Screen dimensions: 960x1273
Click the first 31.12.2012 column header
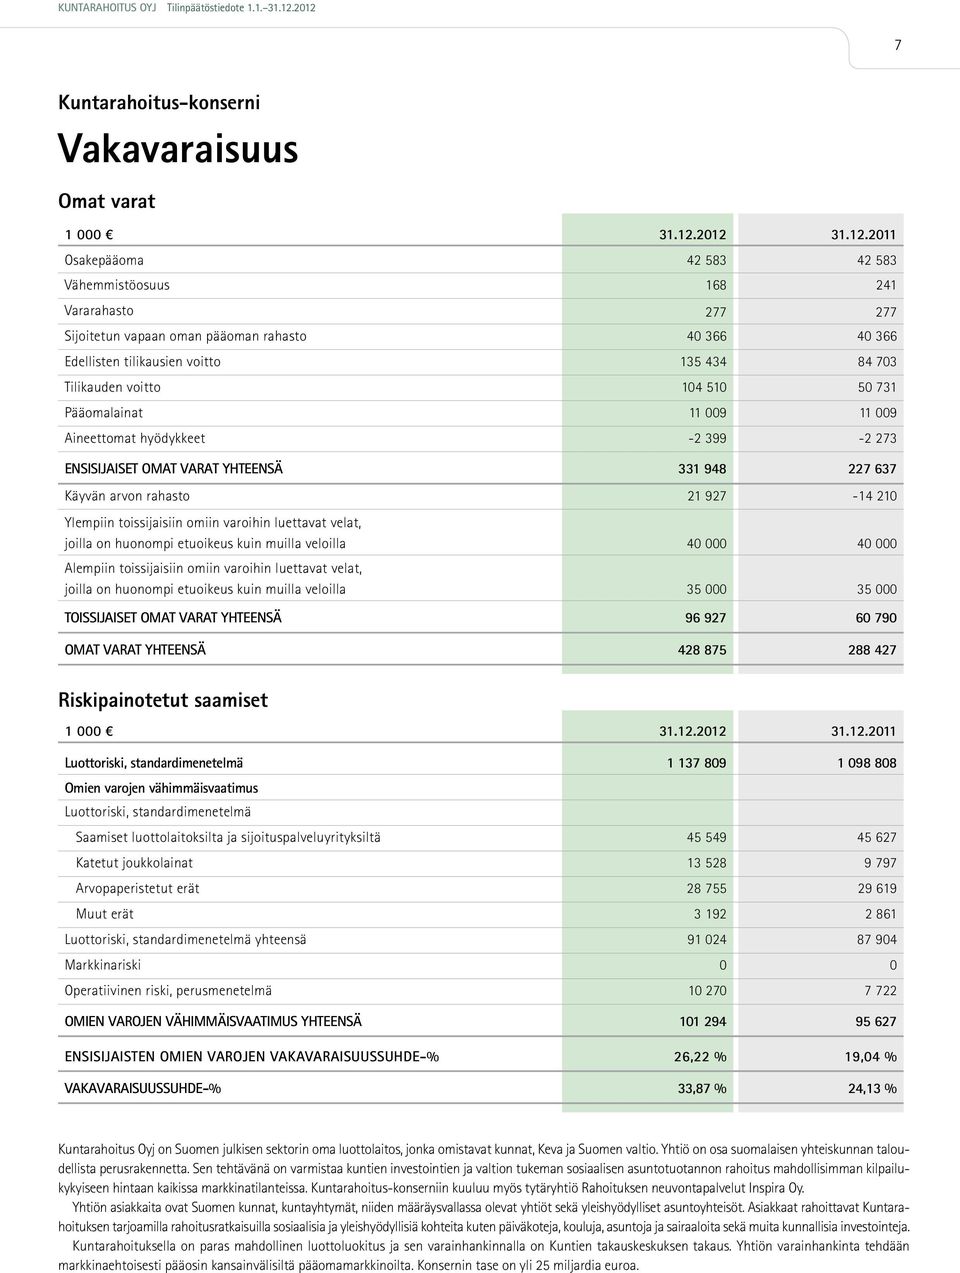pyautogui.click(x=693, y=236)
